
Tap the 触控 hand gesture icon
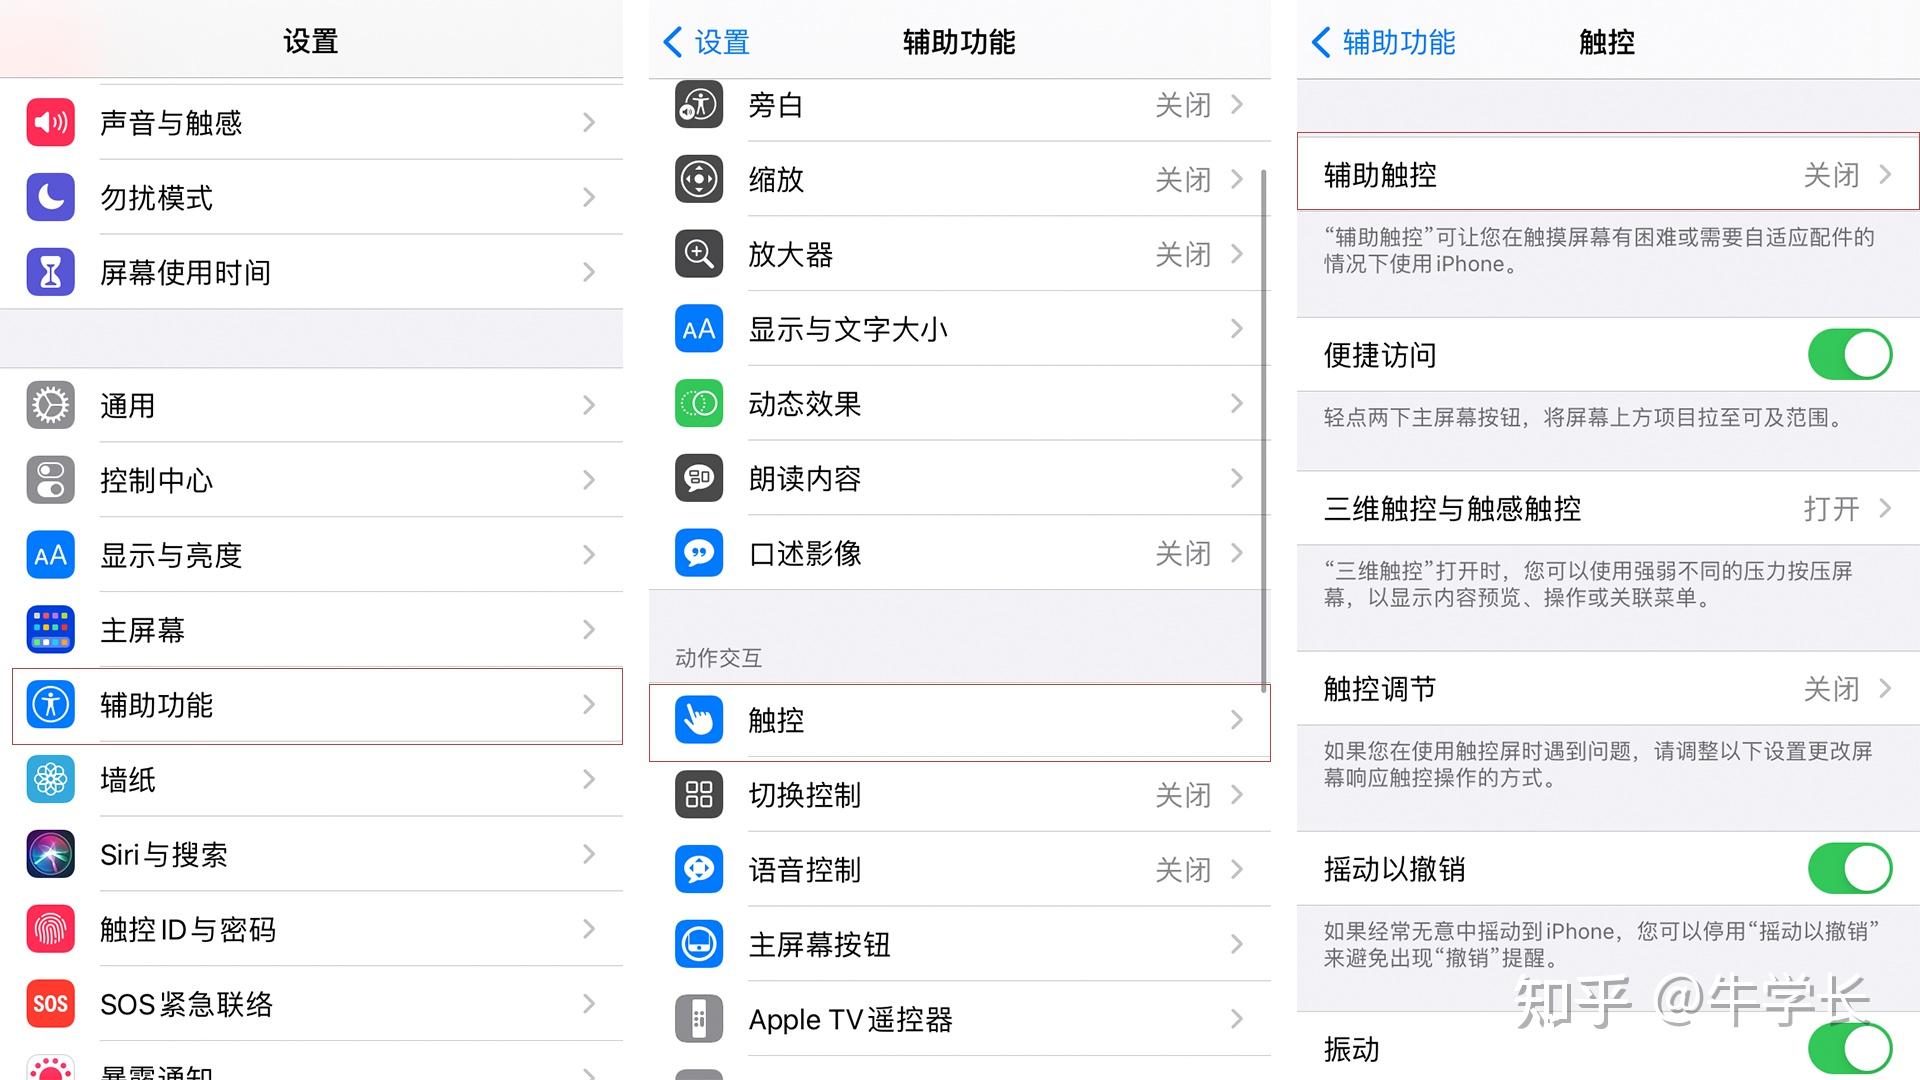(x=698, y=720)
